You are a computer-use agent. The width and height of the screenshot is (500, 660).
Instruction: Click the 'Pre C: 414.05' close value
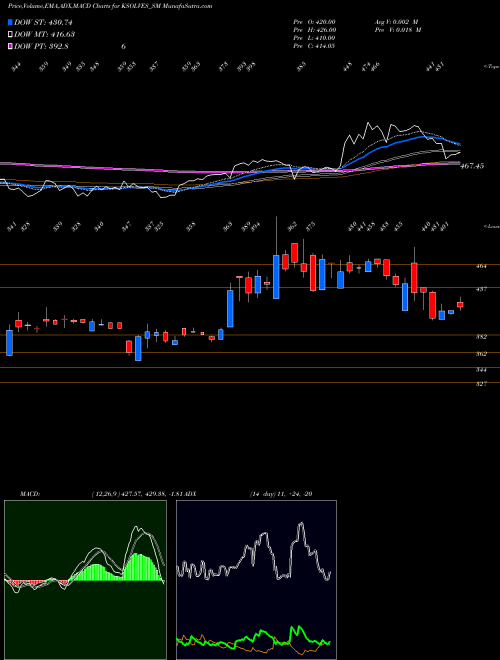pyautogui.click(x=314, y=46)
